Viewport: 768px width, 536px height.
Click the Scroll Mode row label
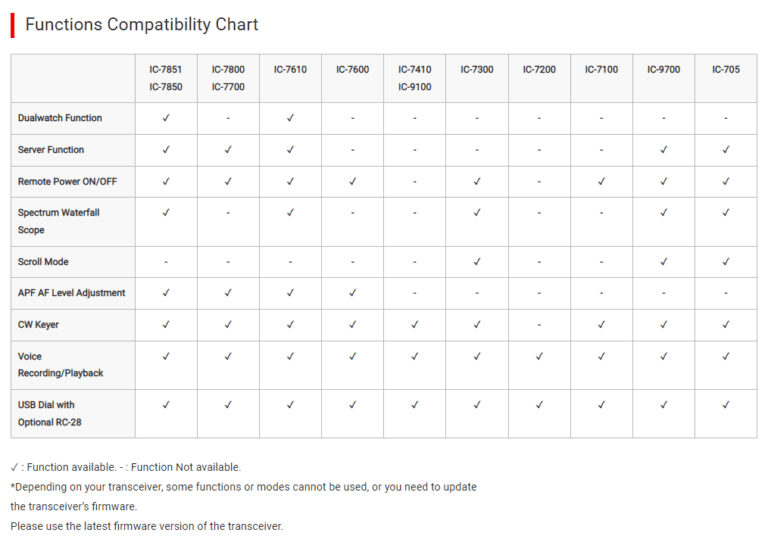pos(44,262)
